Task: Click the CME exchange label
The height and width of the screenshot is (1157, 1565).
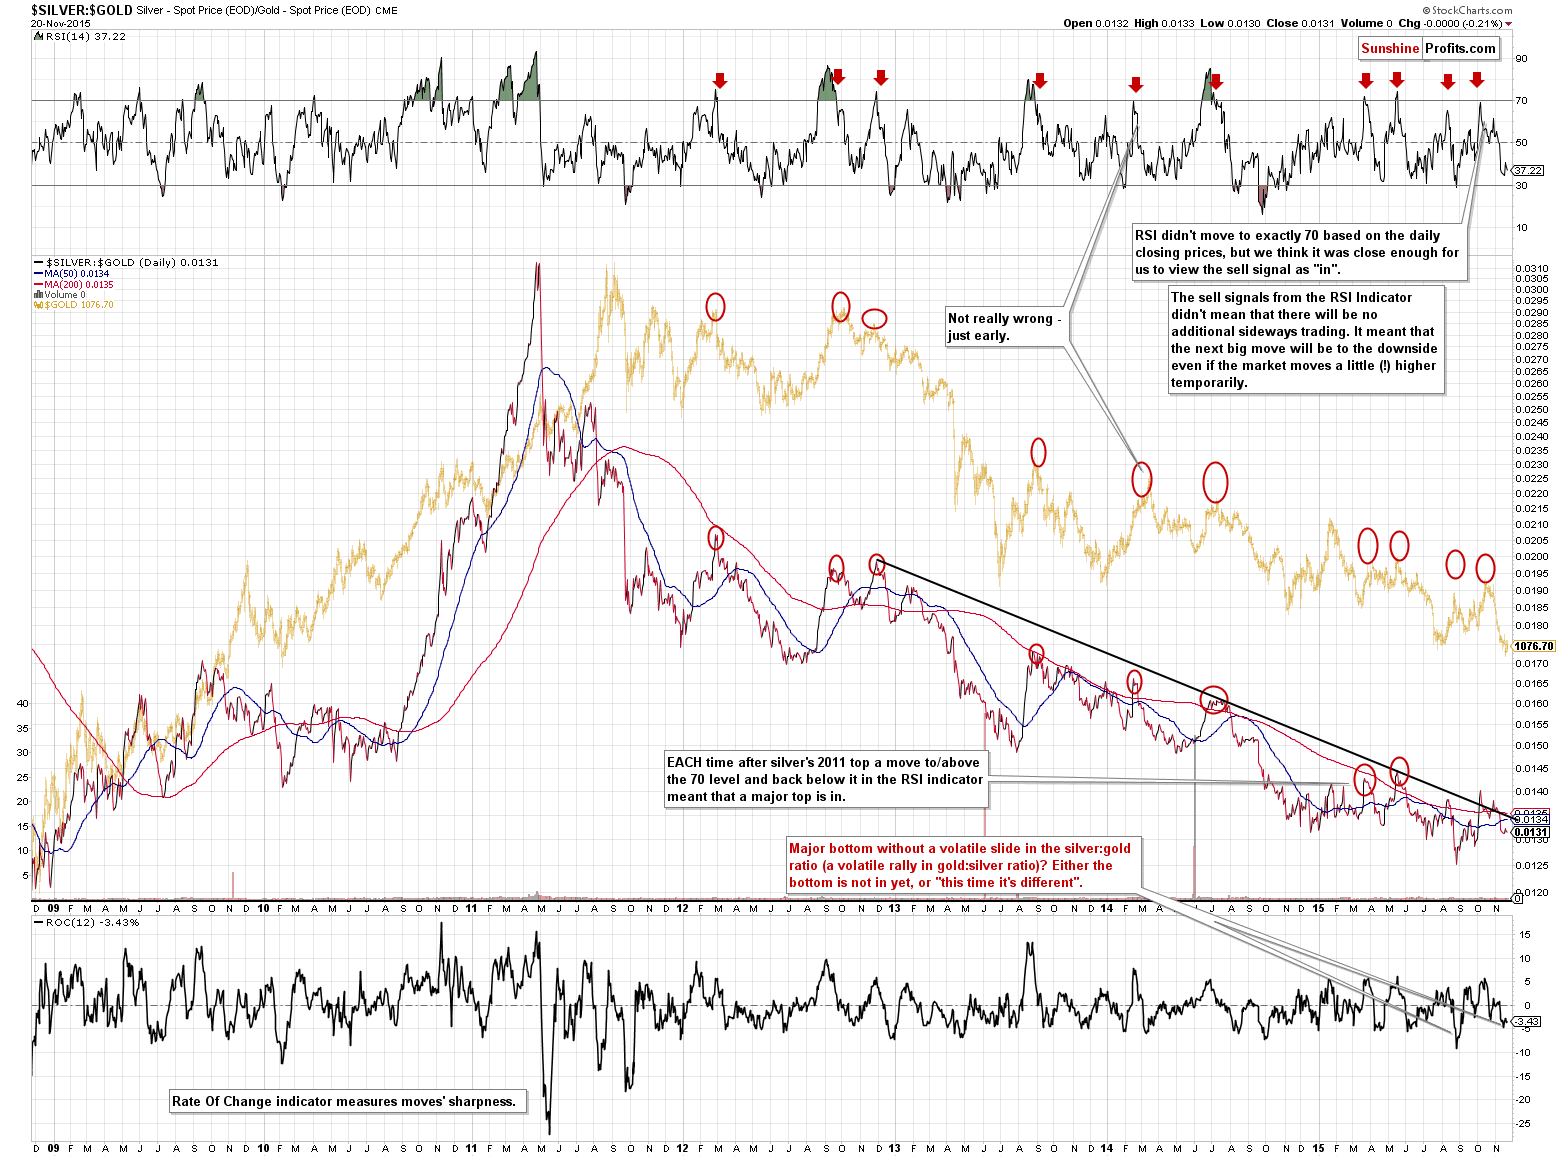Action: tap(386, 11)
